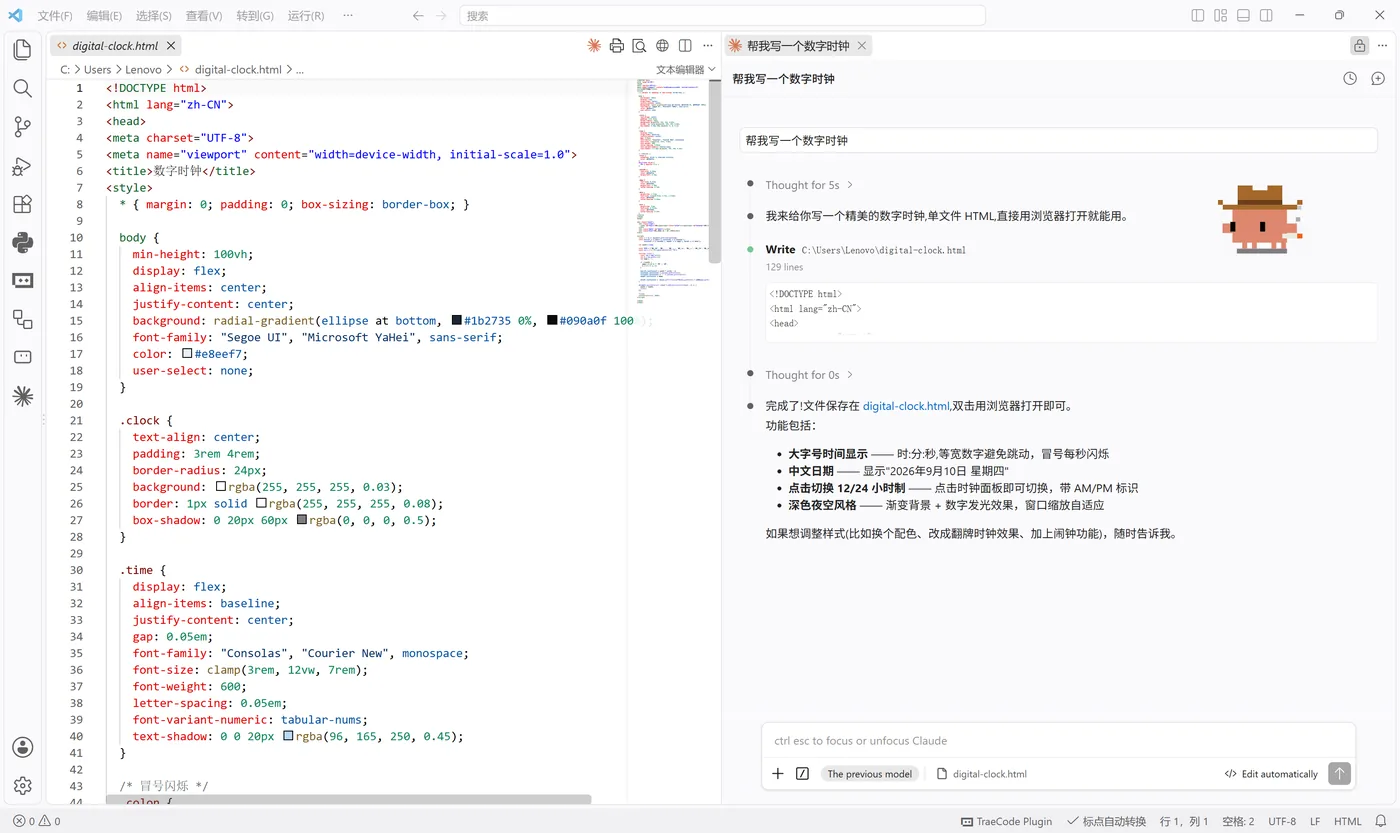
Task: Expand Thought for 5s section
Action: (x=809, y=185)
